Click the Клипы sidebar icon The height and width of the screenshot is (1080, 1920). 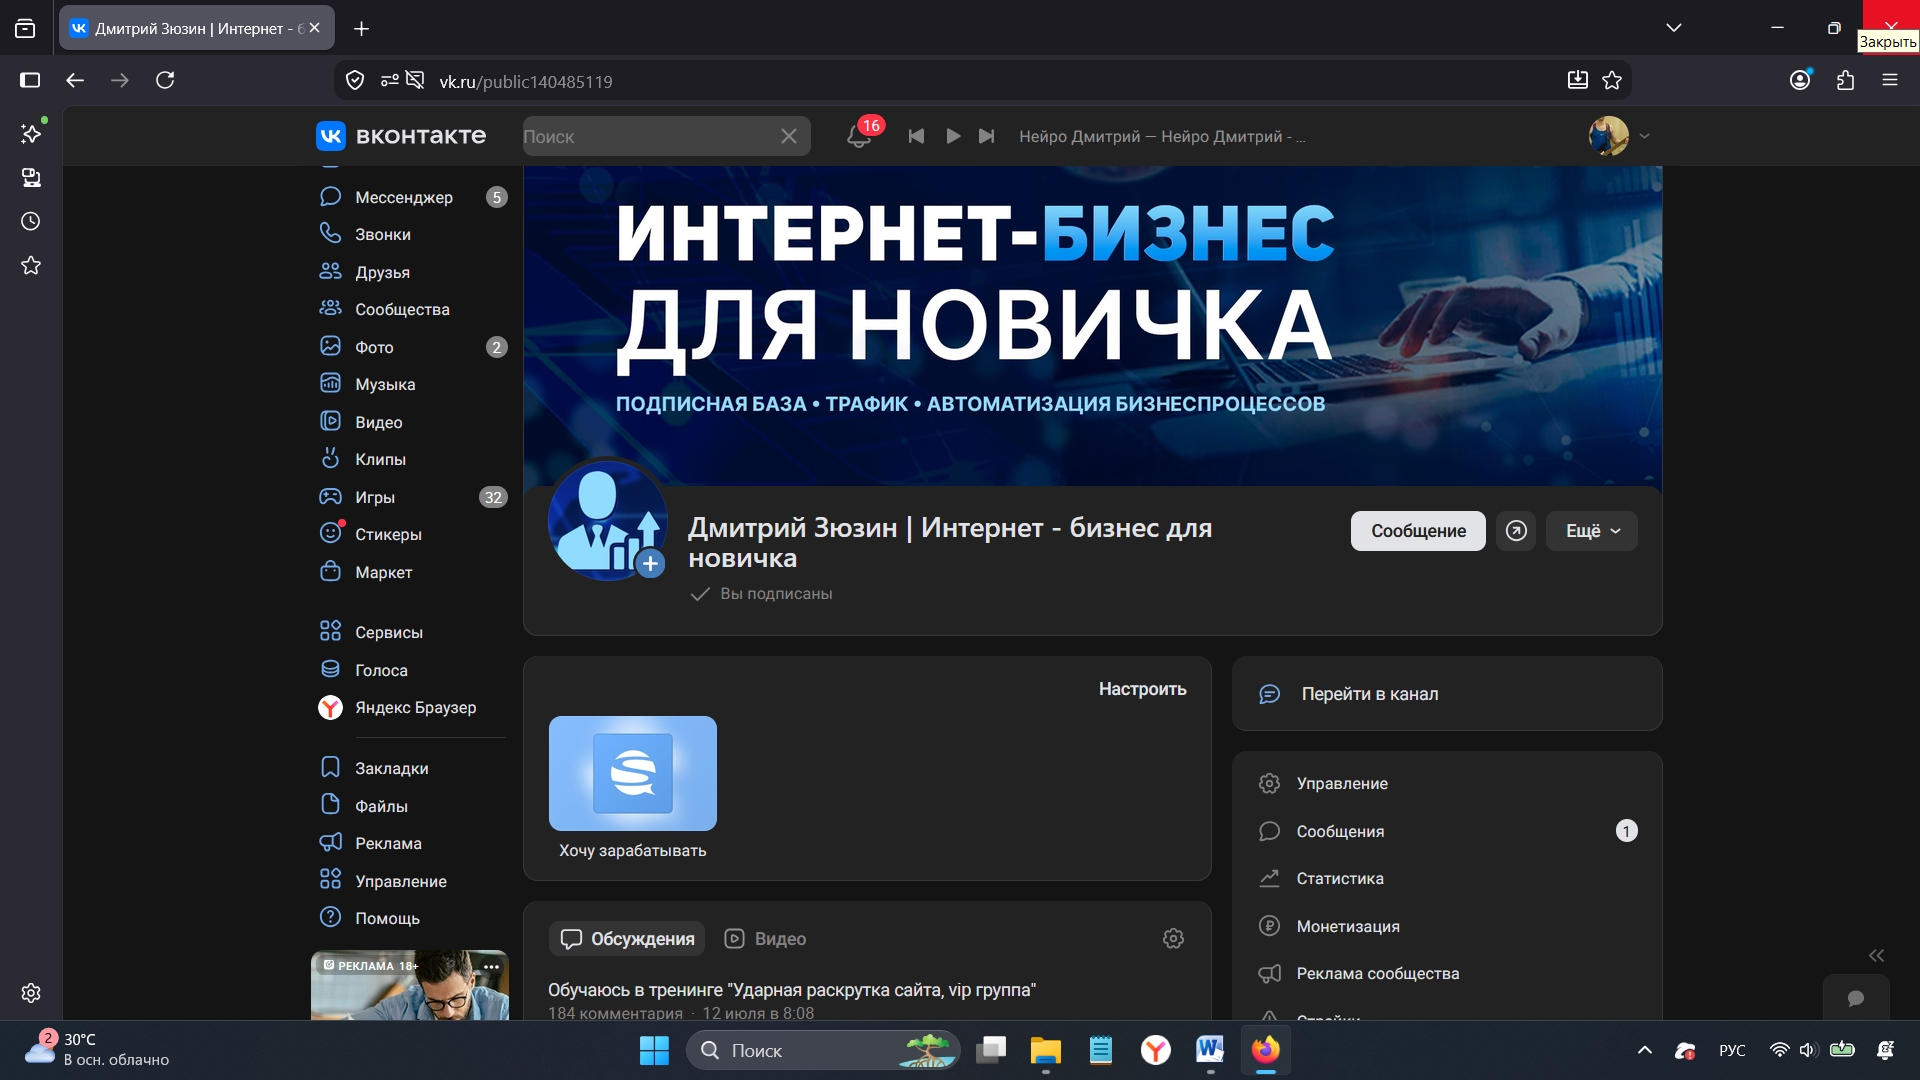pyautogui.click(x=330, y=458)
